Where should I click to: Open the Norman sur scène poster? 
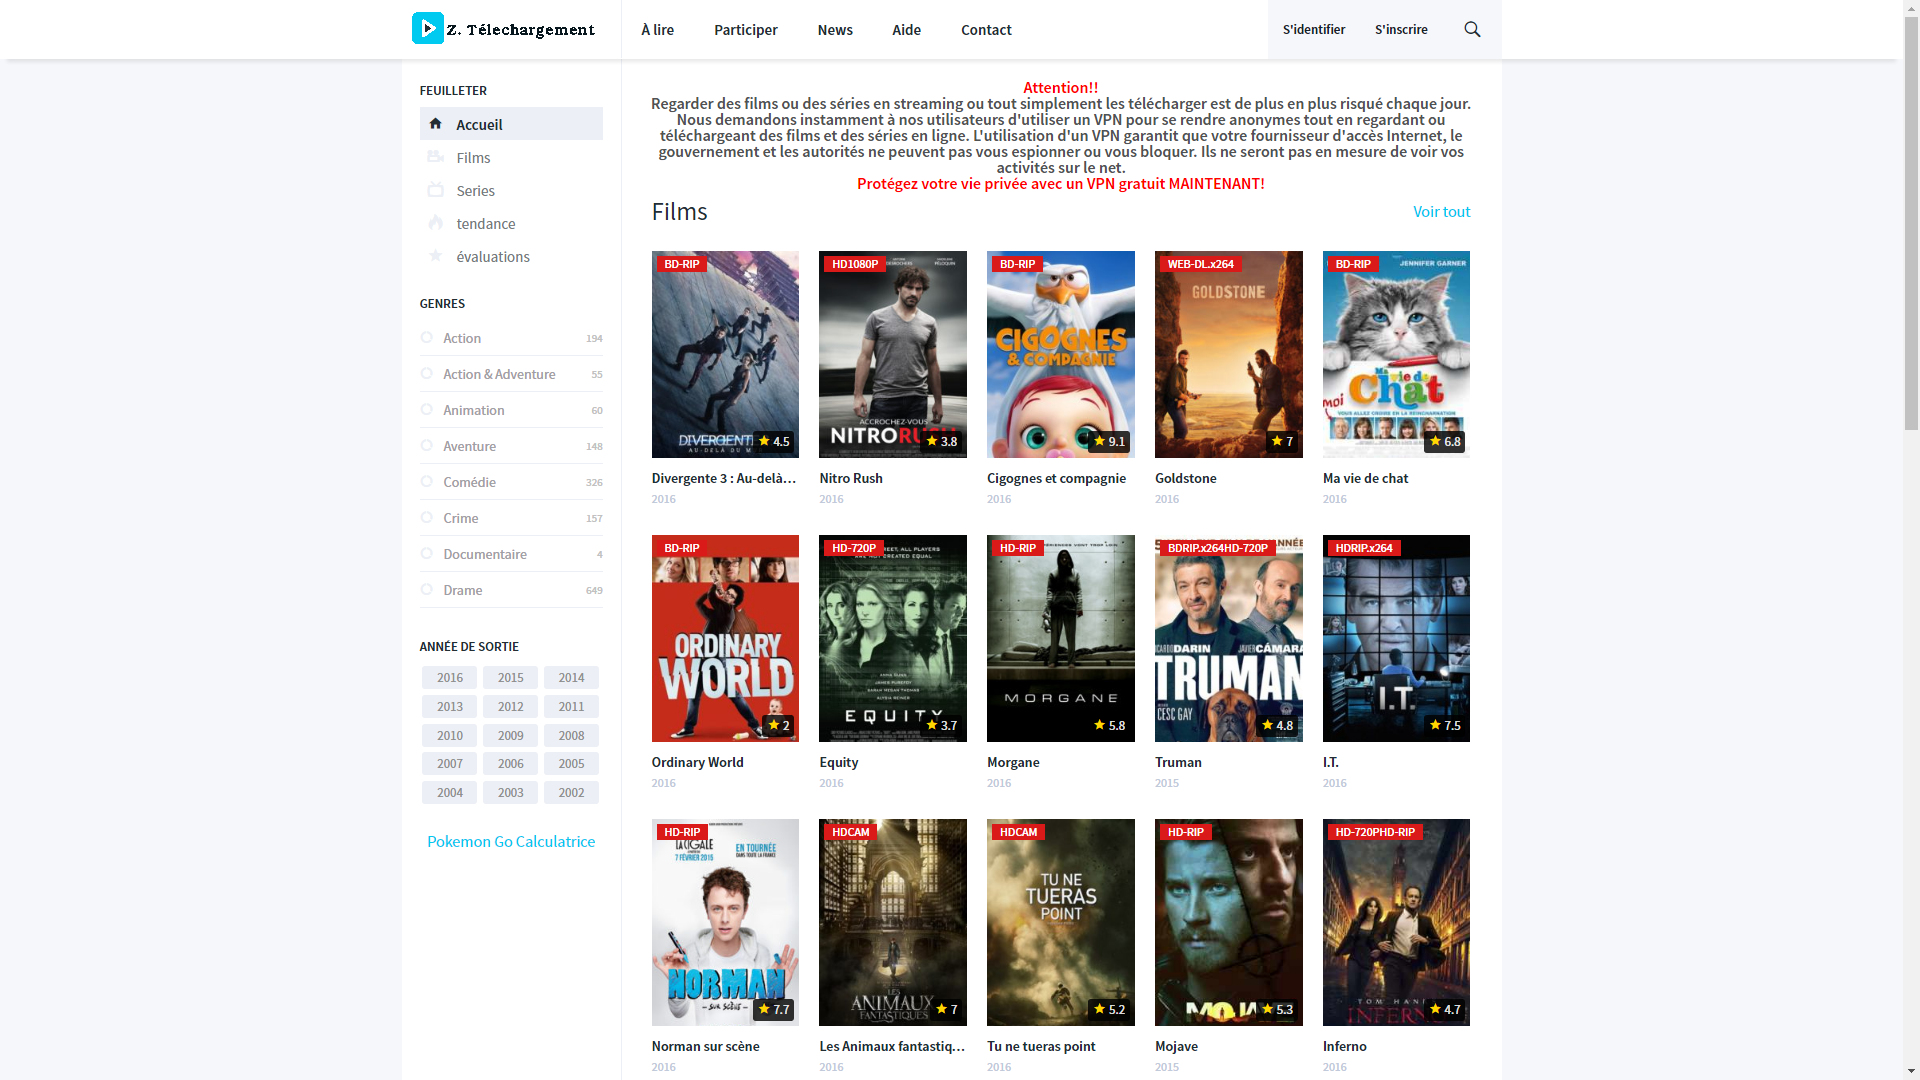pos(725,922)
